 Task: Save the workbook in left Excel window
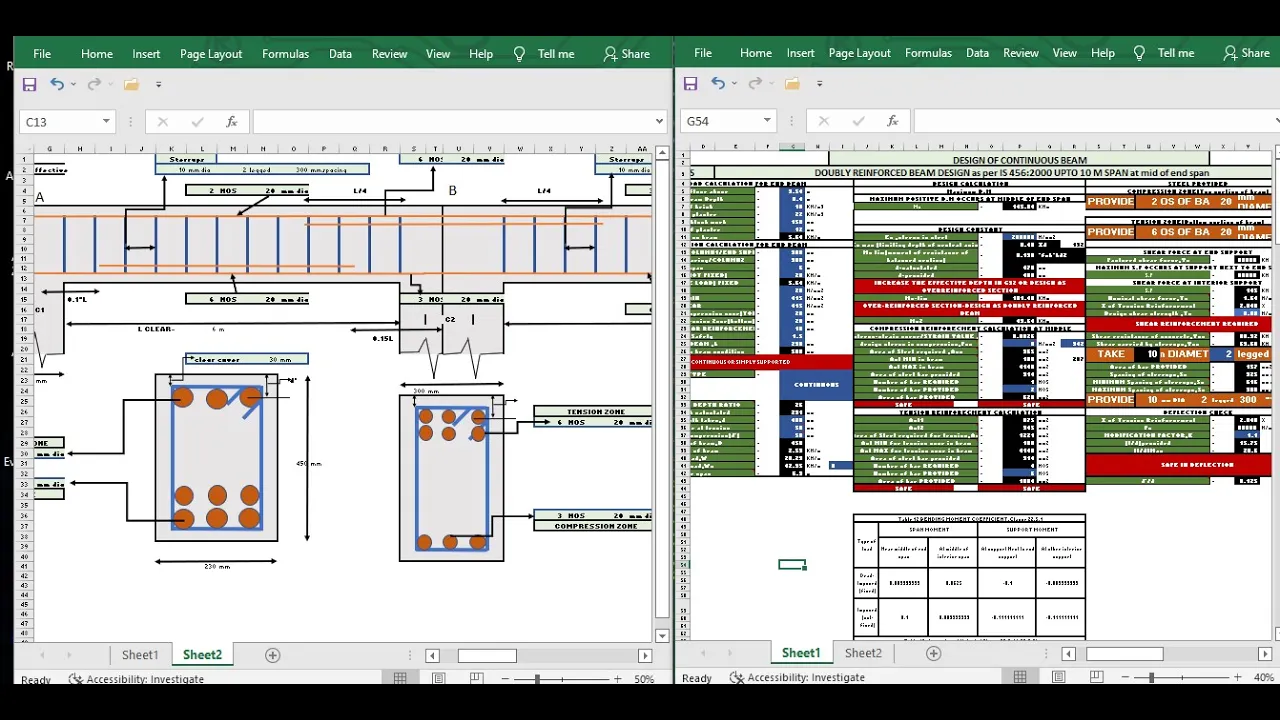pos(29,85)
